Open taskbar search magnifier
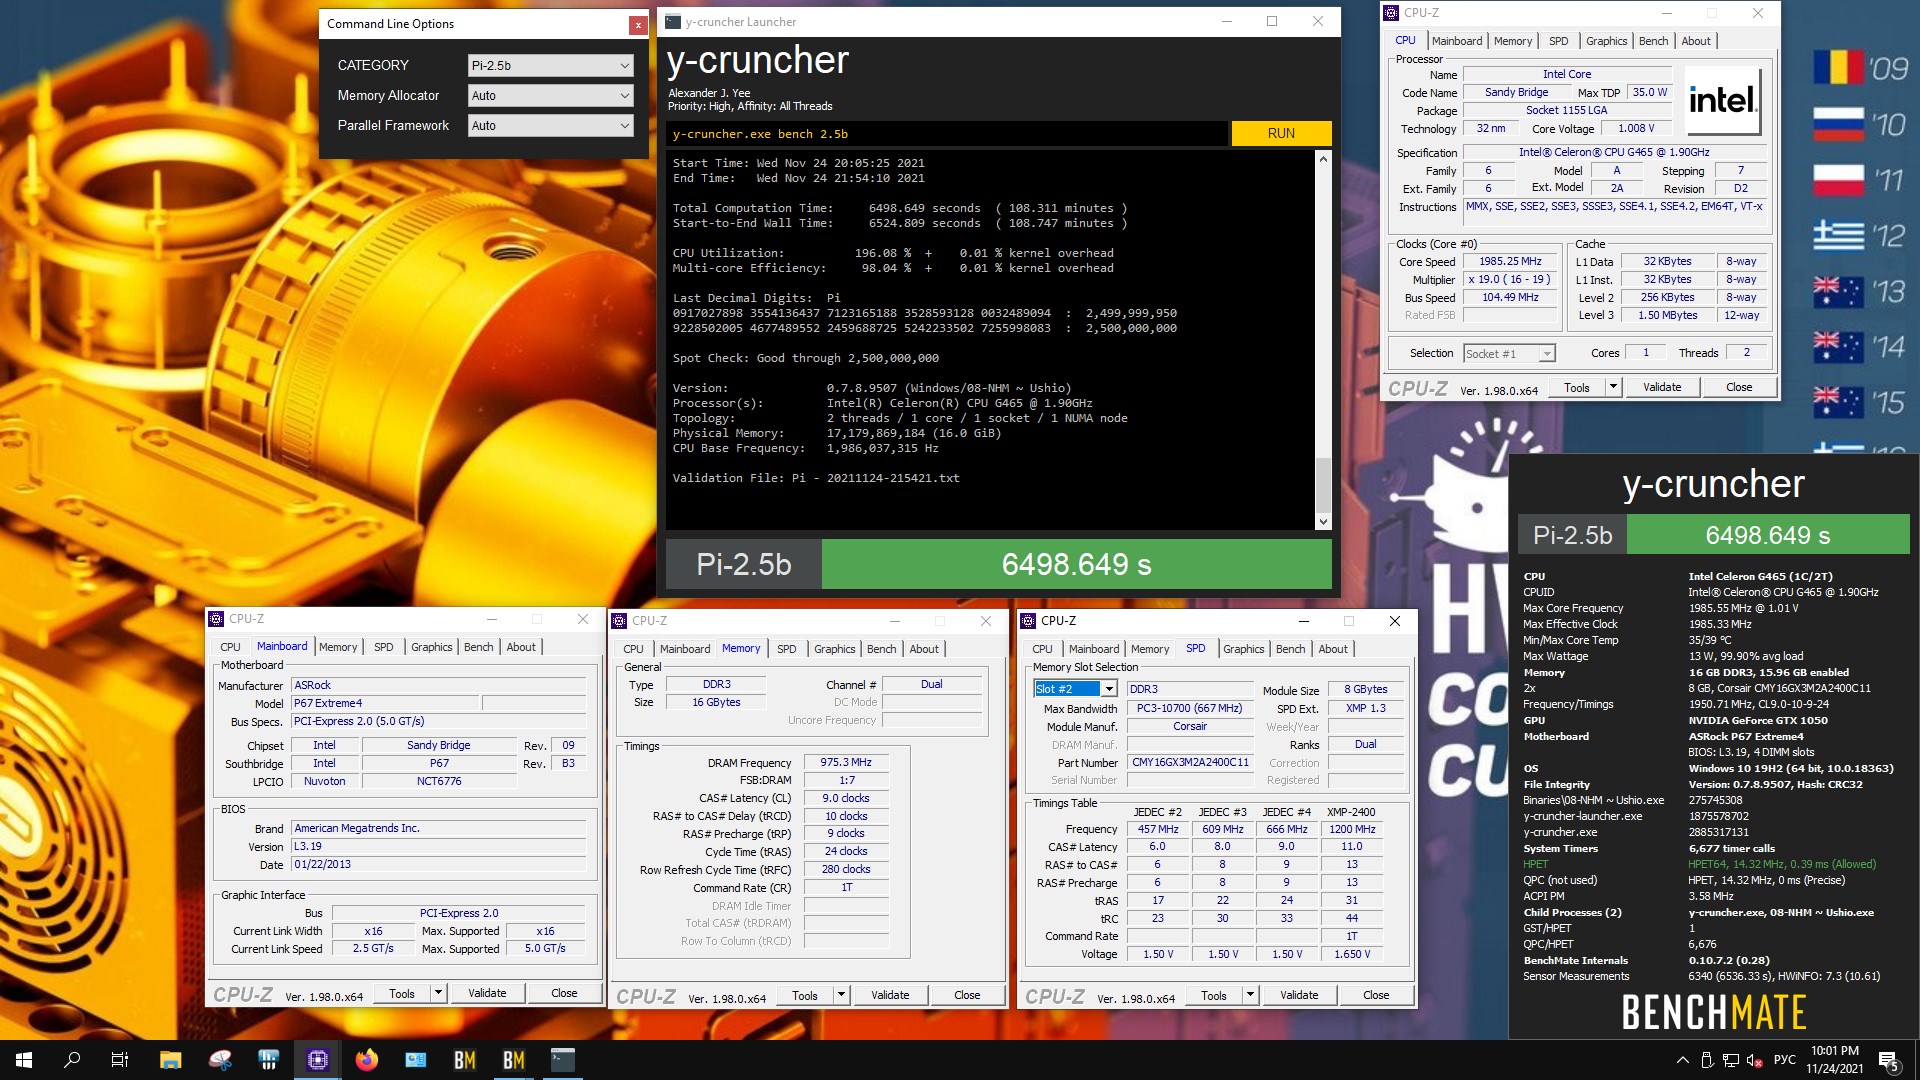Image resolution: width=1920 pixels, height=1080 pixels. pos(72,1060)
